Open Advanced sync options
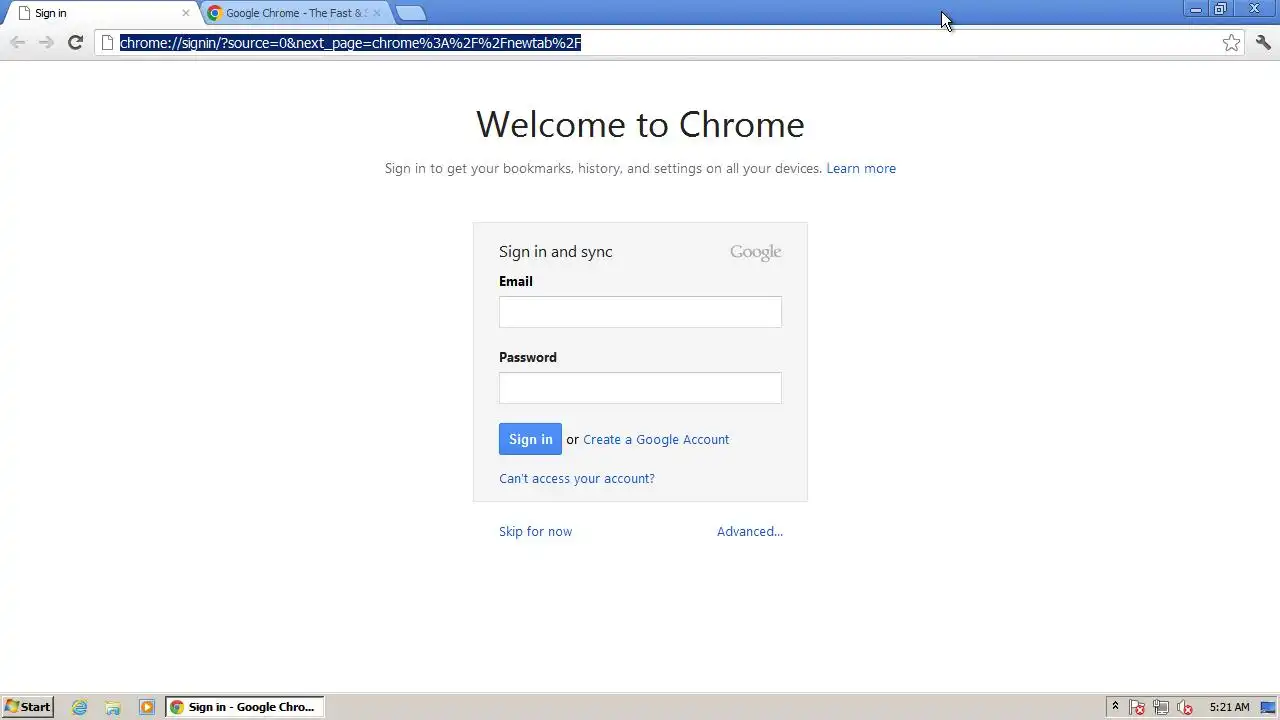Viewport: 1280px width, 720px height. [x=750, y=531]
